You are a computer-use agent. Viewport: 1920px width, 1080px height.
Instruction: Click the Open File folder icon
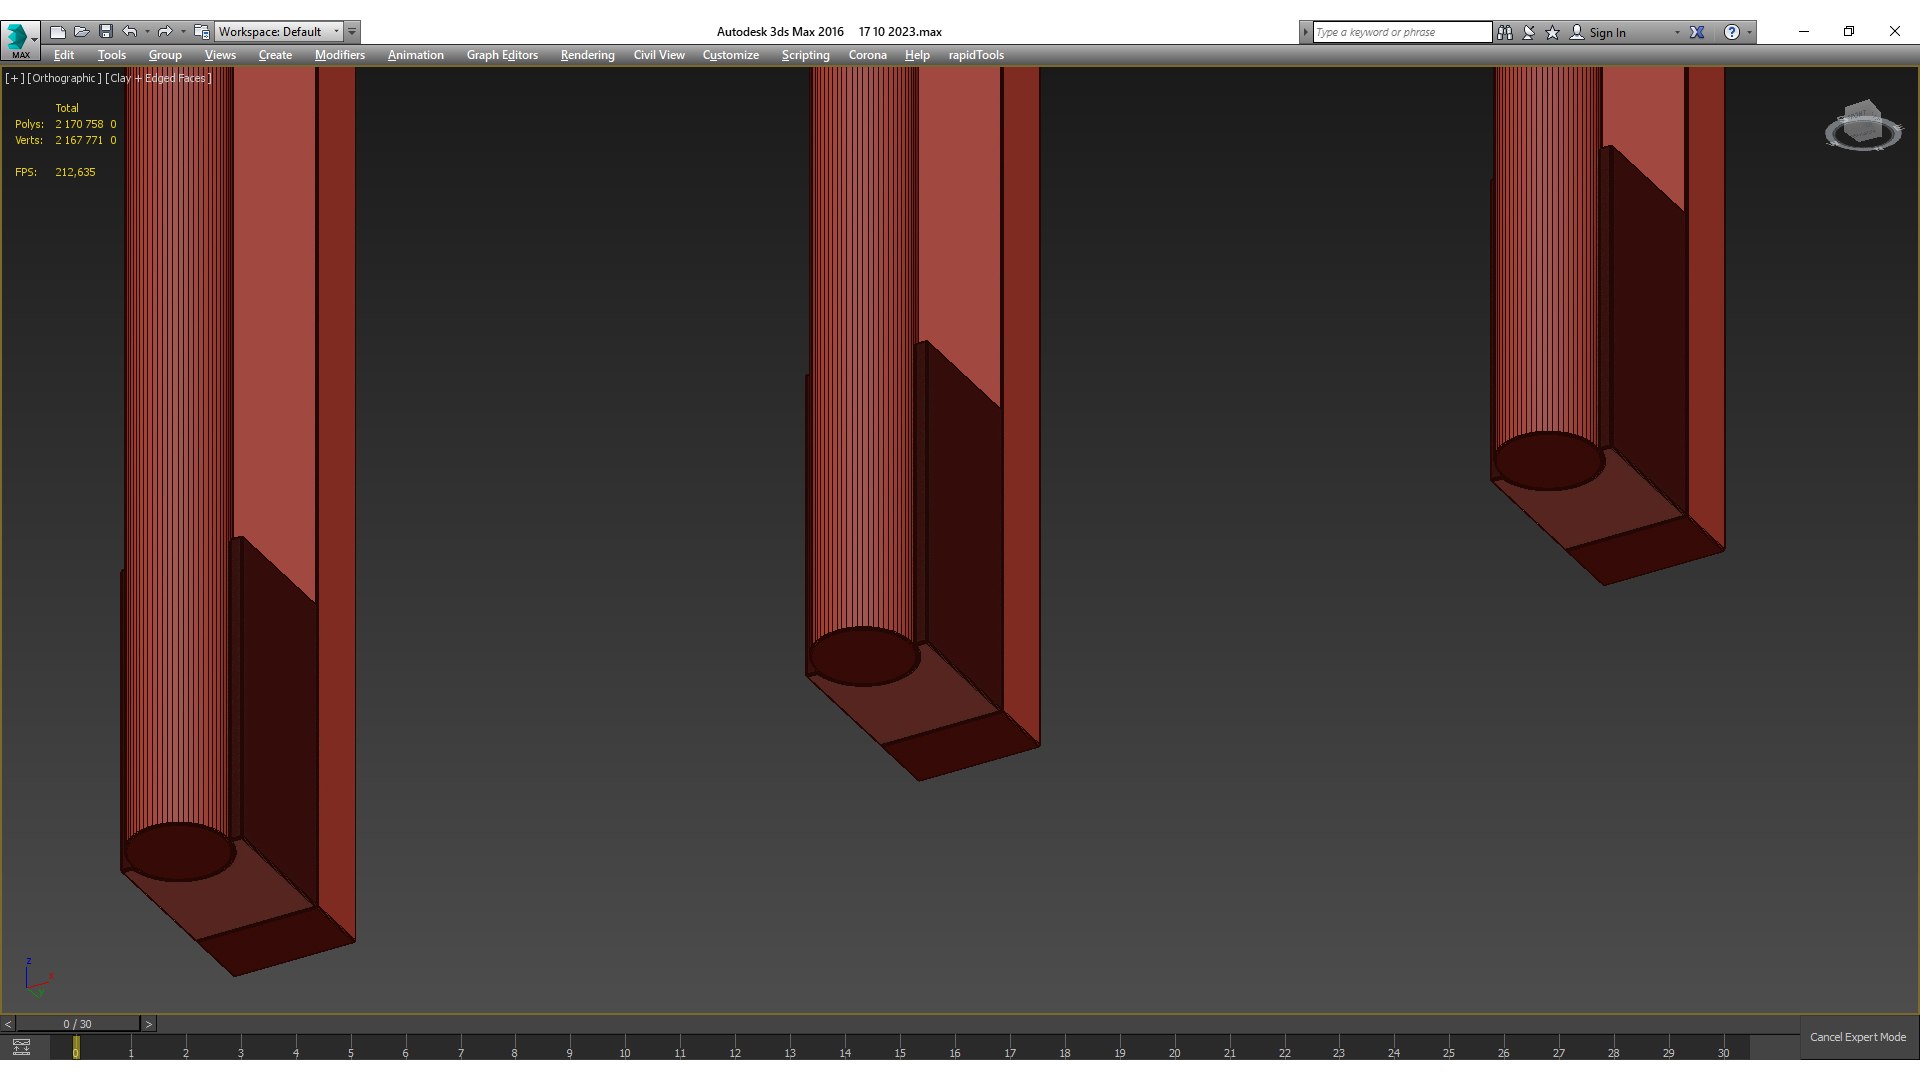coord(82,32)
